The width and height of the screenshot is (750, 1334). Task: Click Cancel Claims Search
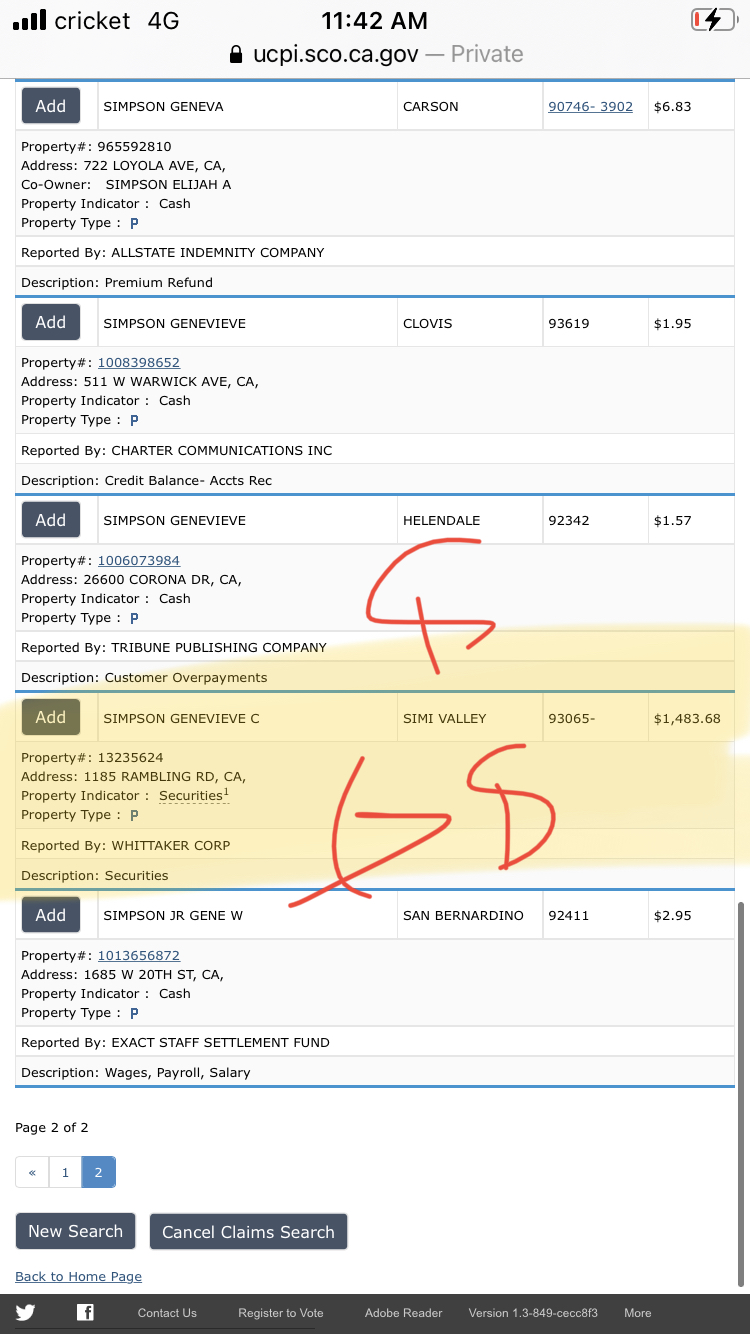click(248, 1231)
